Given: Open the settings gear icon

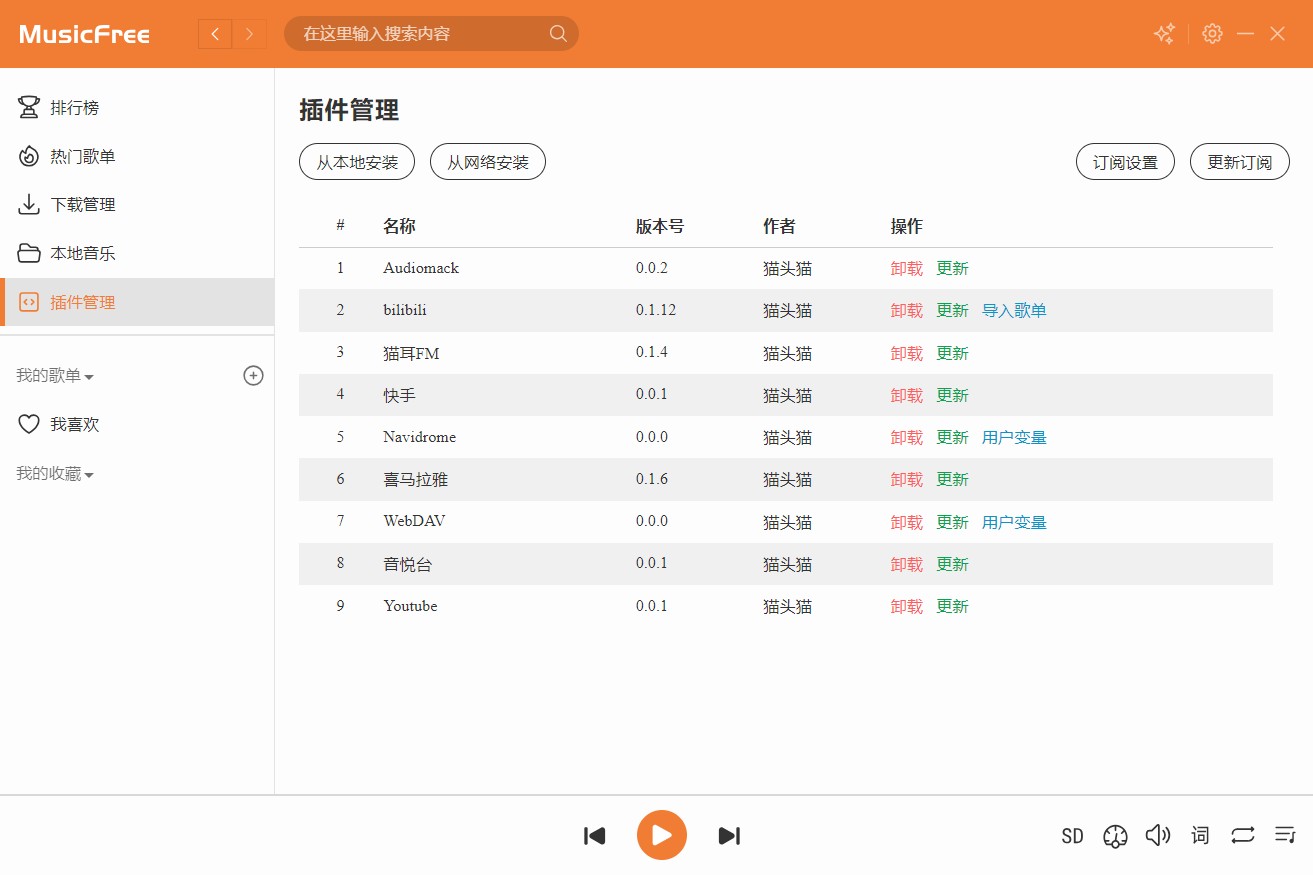Looking at the screenshot, I should point(1212,34).
